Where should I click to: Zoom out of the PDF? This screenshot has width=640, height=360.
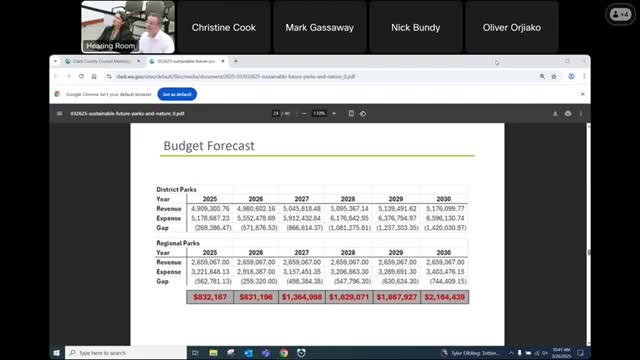(304, 113)
